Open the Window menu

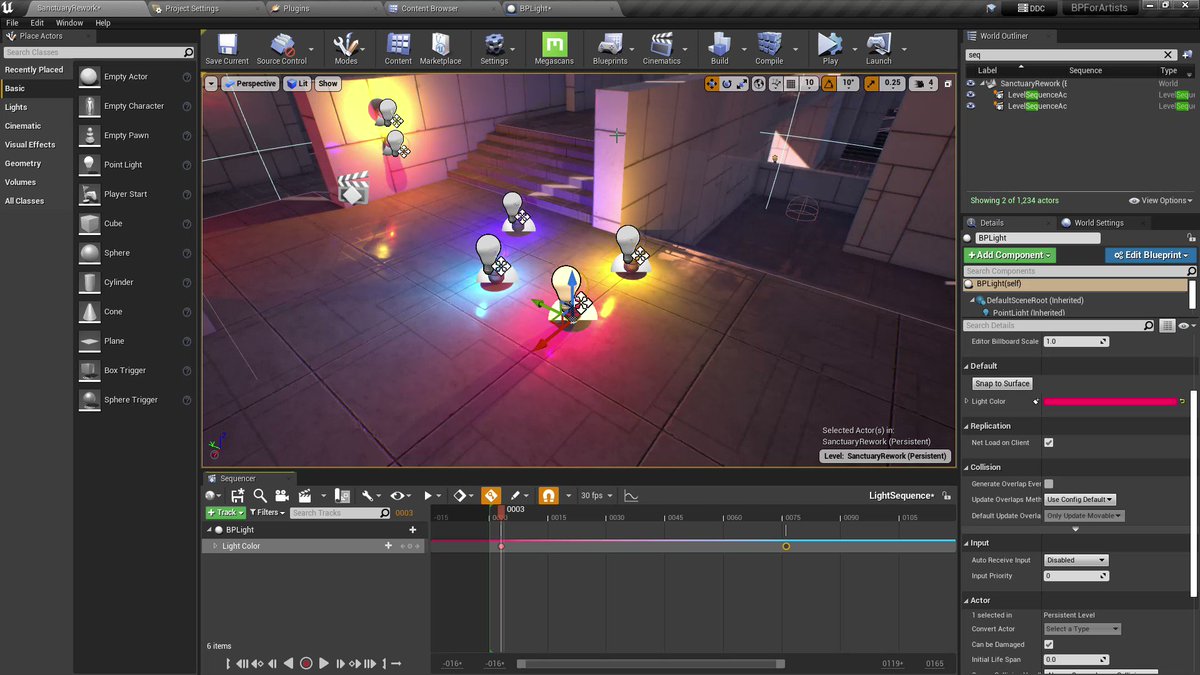(70, 22)
